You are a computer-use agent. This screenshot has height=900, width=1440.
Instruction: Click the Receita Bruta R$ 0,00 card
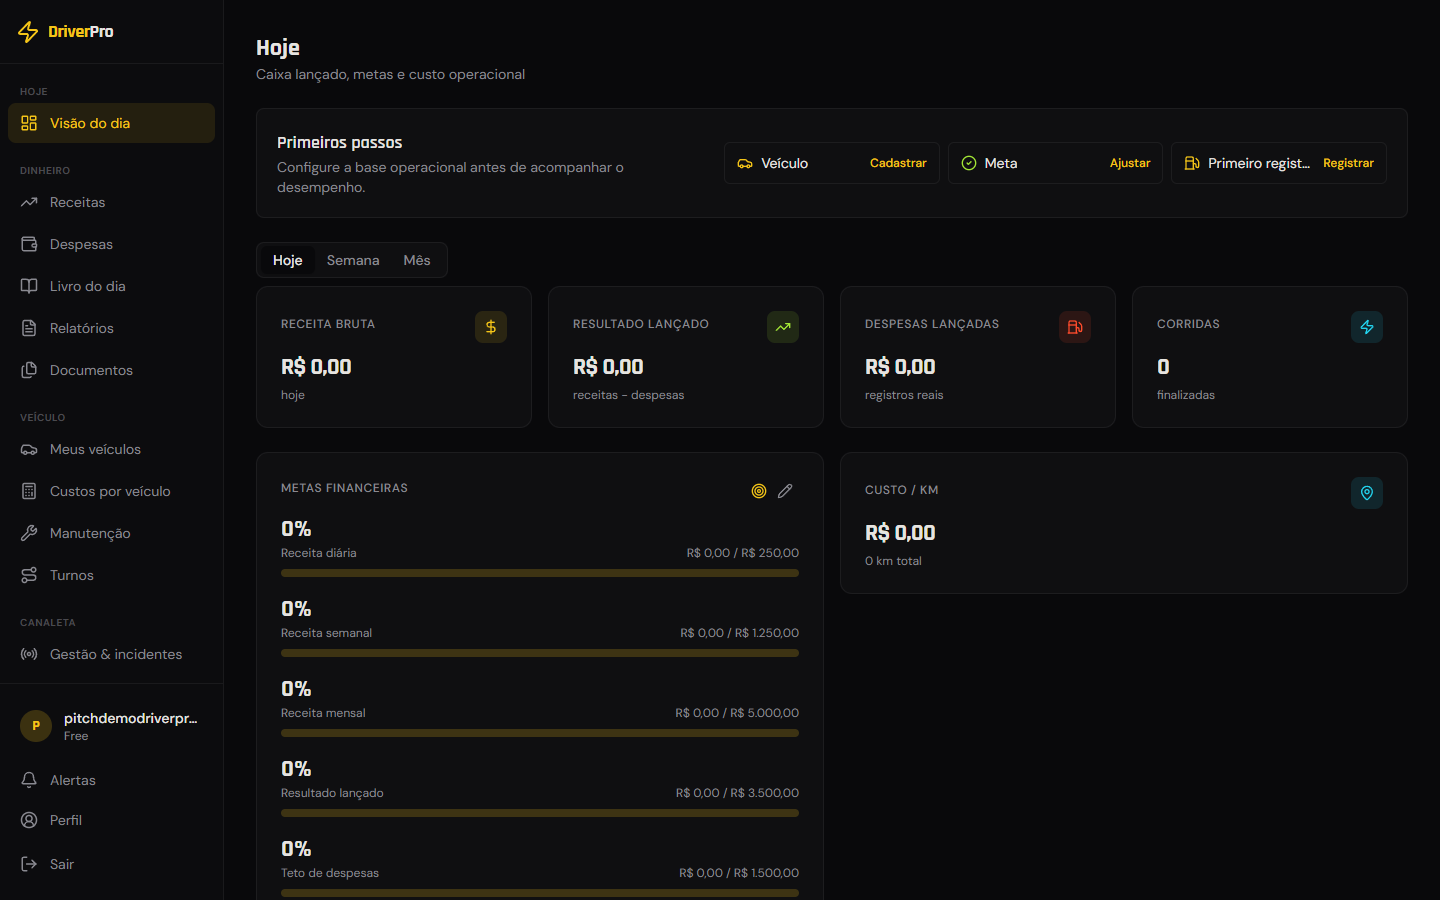[394, 357]
